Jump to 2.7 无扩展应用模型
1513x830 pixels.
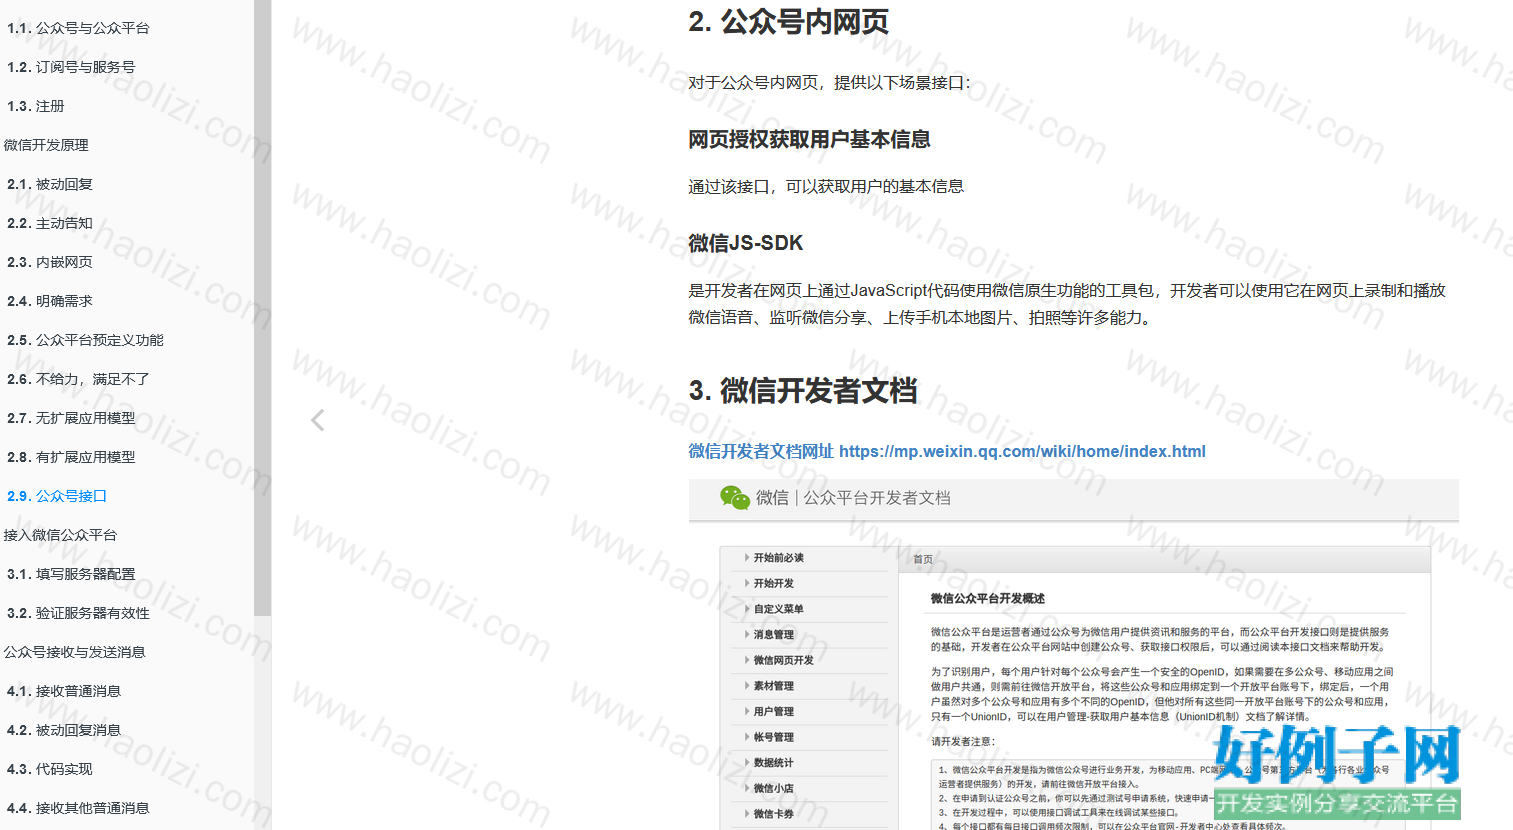pos(71,418)
